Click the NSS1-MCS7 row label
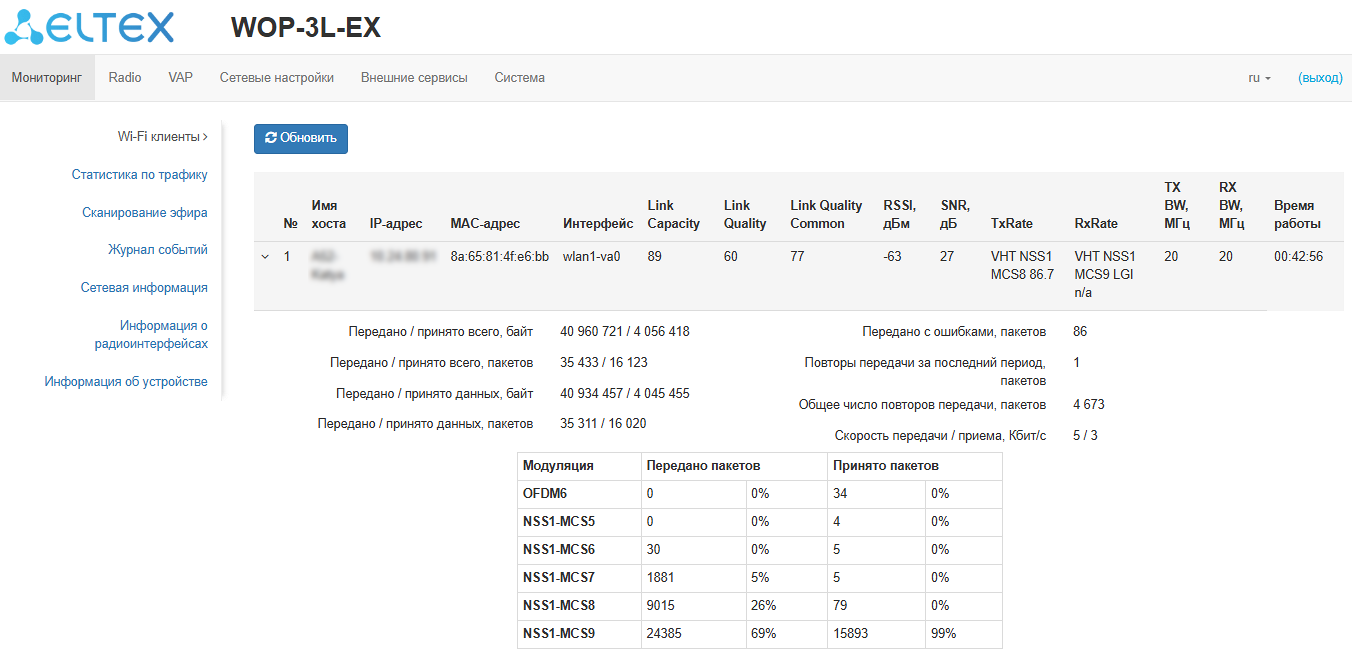 [559, 578]
